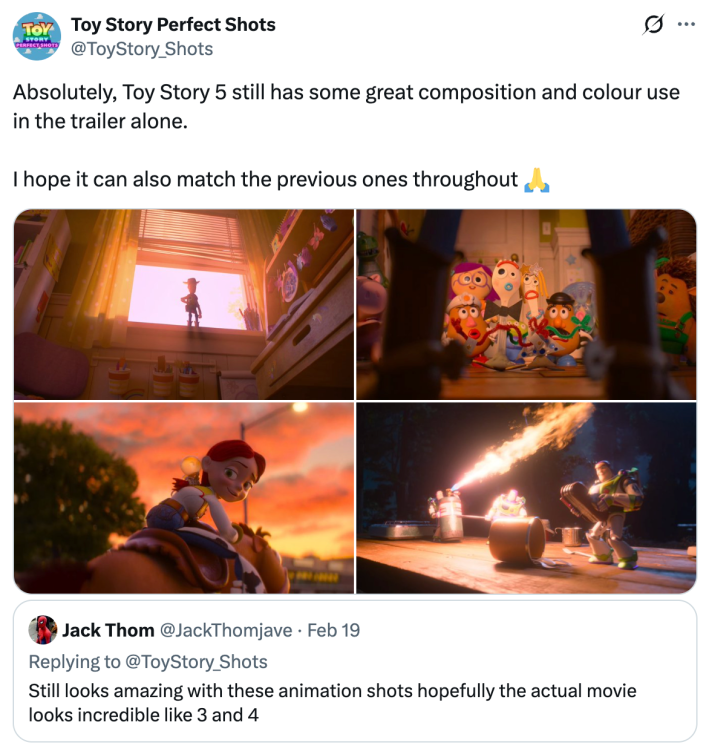Open the tweet's more options menu

(686, 23)
